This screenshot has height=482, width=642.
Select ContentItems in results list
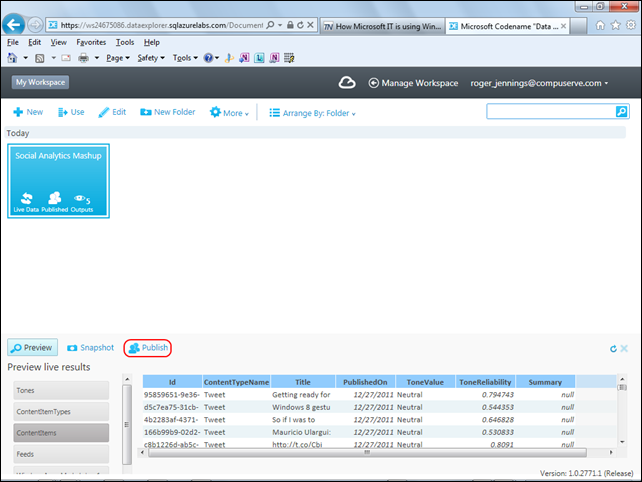[x=61, y=433]
